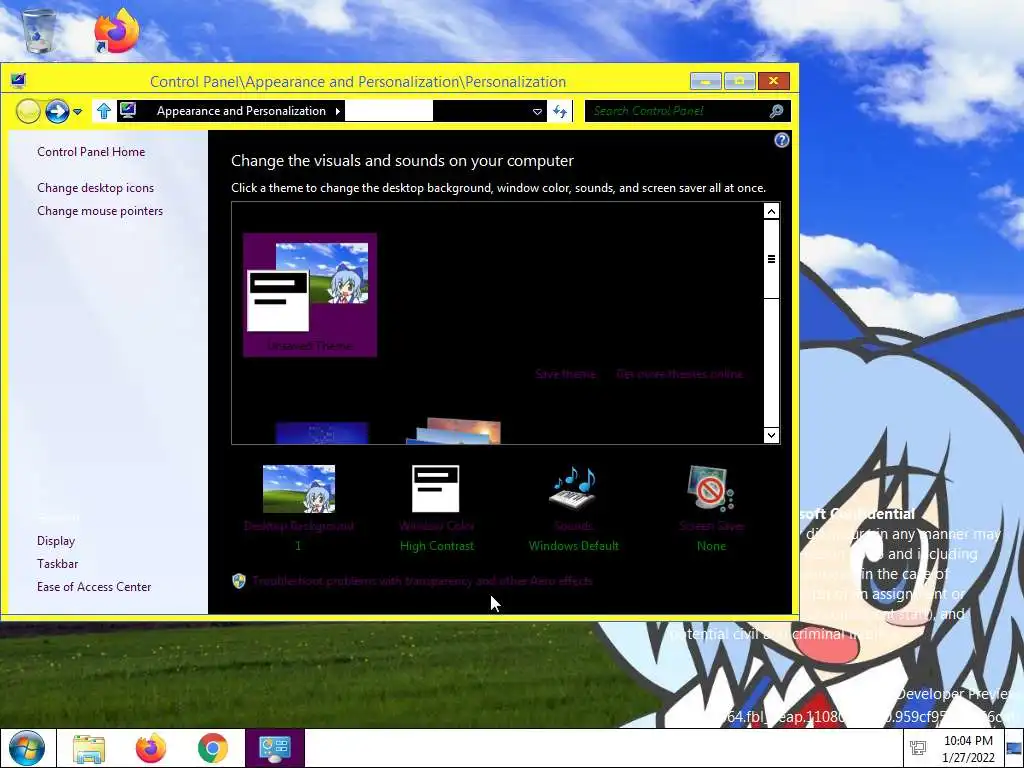Open the Sounds piano icon
Image resolution: width=1024 pixels, height=768 pixels.
[573, 487]
